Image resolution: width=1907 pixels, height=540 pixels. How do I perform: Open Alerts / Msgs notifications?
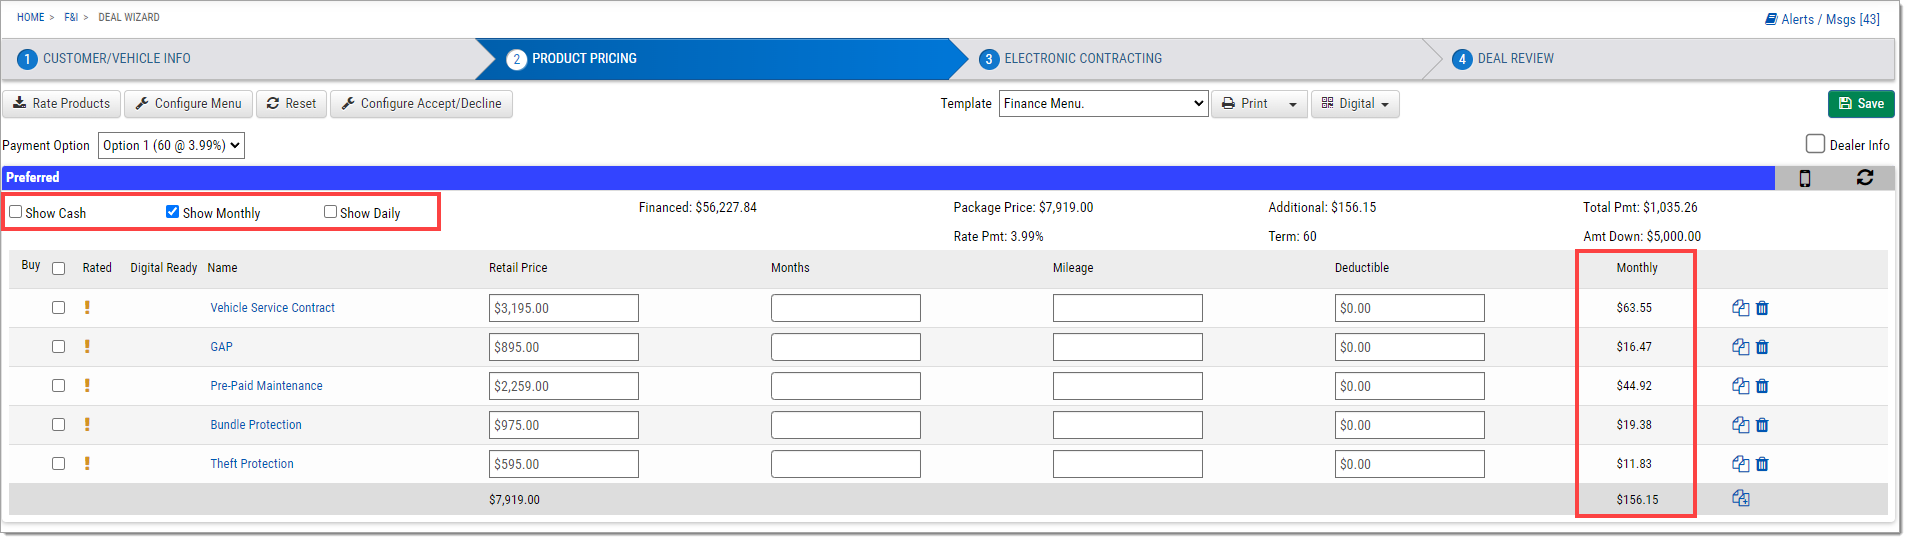click(x=1822, y=19)
